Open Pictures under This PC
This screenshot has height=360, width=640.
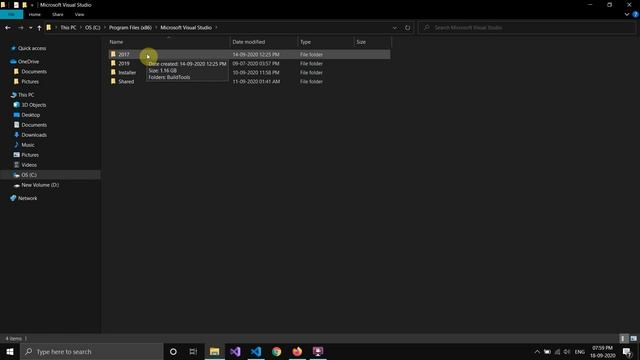click(30, 155)
